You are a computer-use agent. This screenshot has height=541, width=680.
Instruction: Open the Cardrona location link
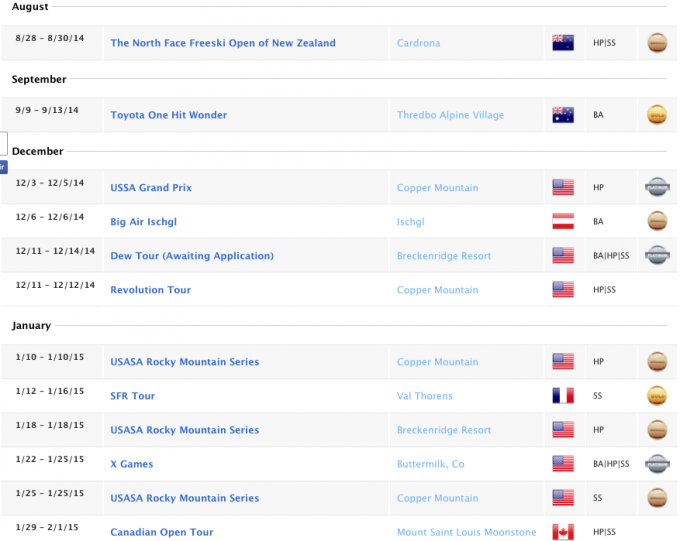(x=418, y=43)
